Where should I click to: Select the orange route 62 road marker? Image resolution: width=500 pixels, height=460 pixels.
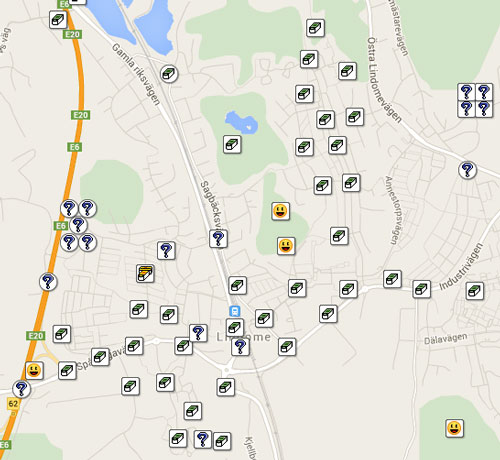[13, 404]
